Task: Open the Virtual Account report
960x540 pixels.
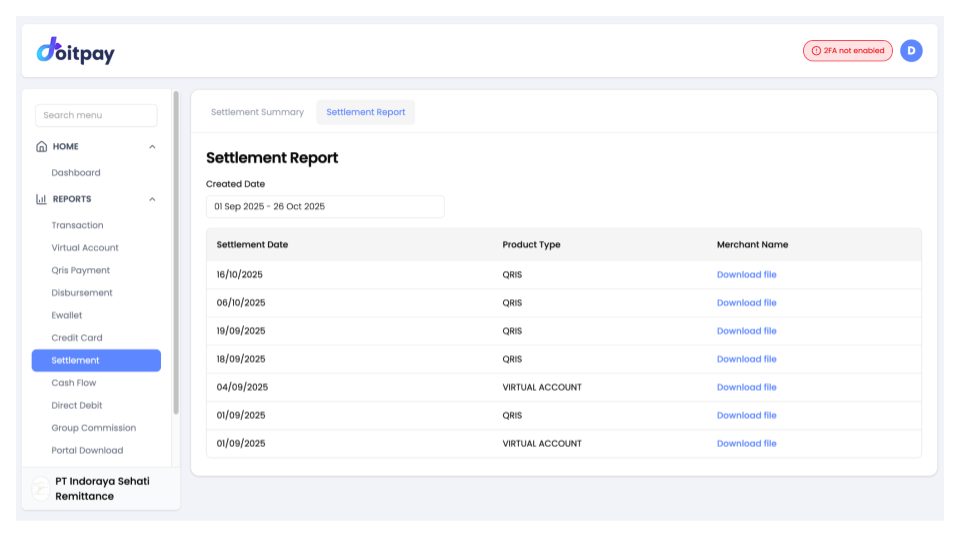Action: [85, 248]
